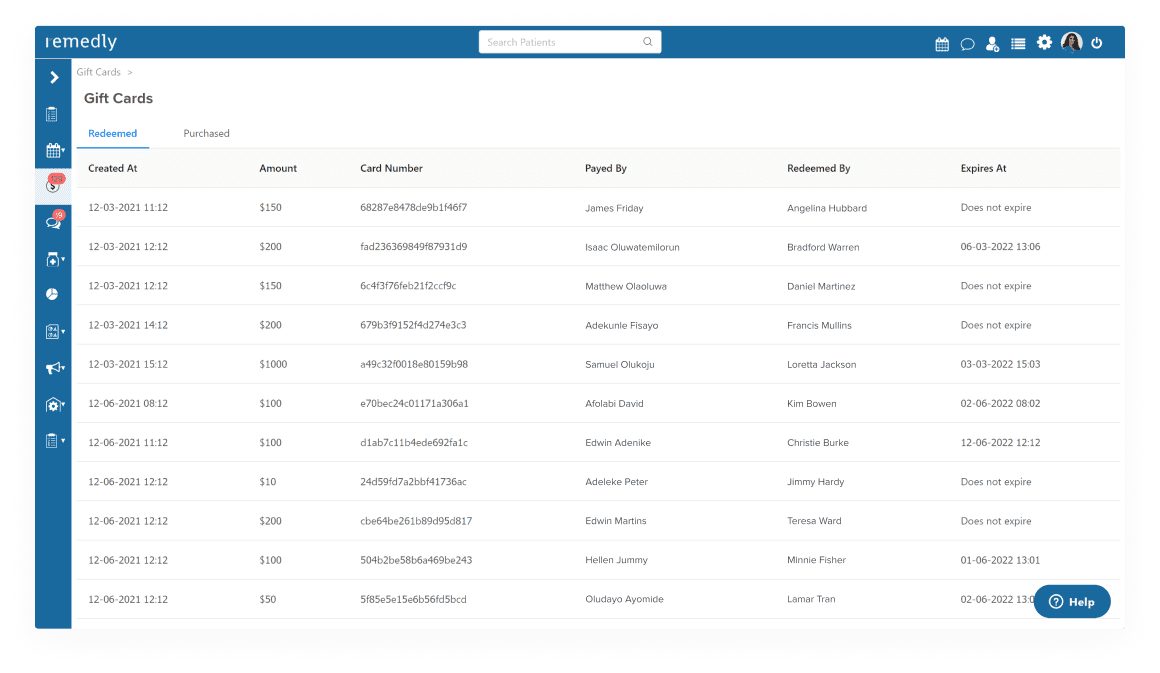Open the settings gear in header
Screen dimensions: 1160x673
(x=1044, y=42)
